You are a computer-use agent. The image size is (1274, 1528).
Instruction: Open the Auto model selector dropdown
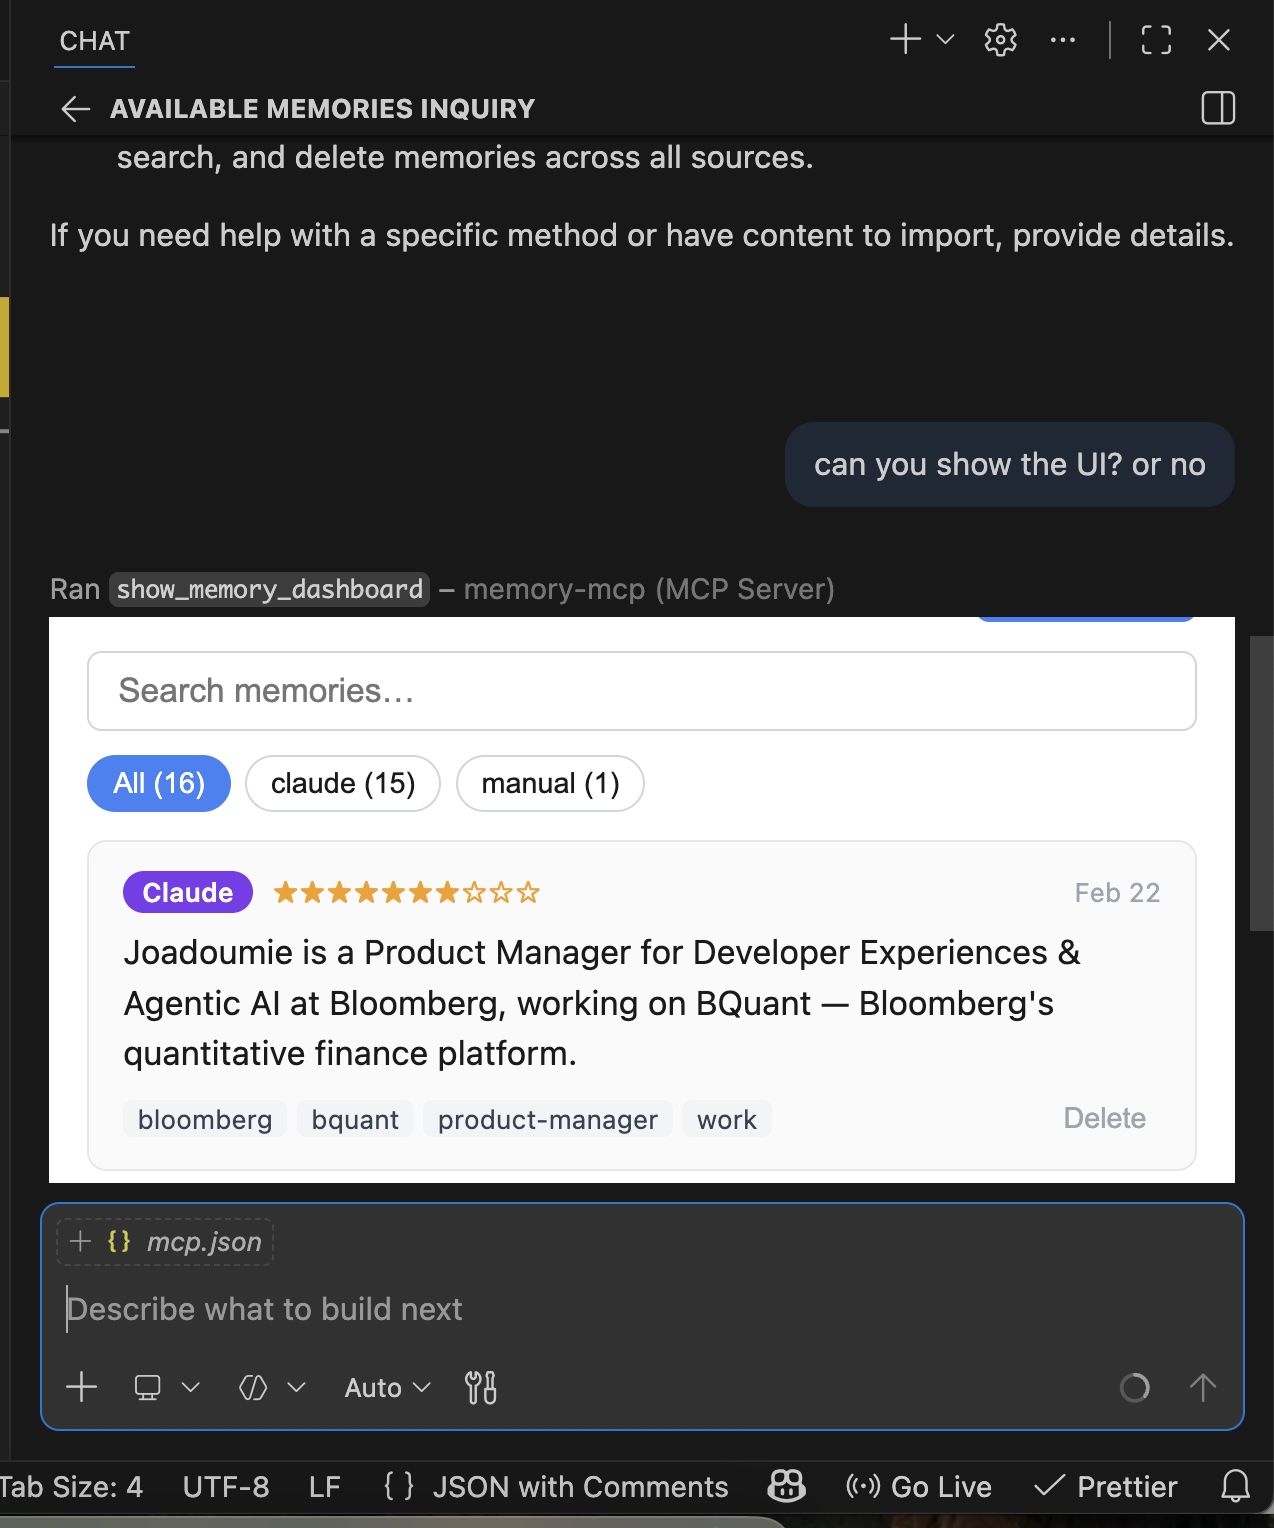pos(384,1387)
